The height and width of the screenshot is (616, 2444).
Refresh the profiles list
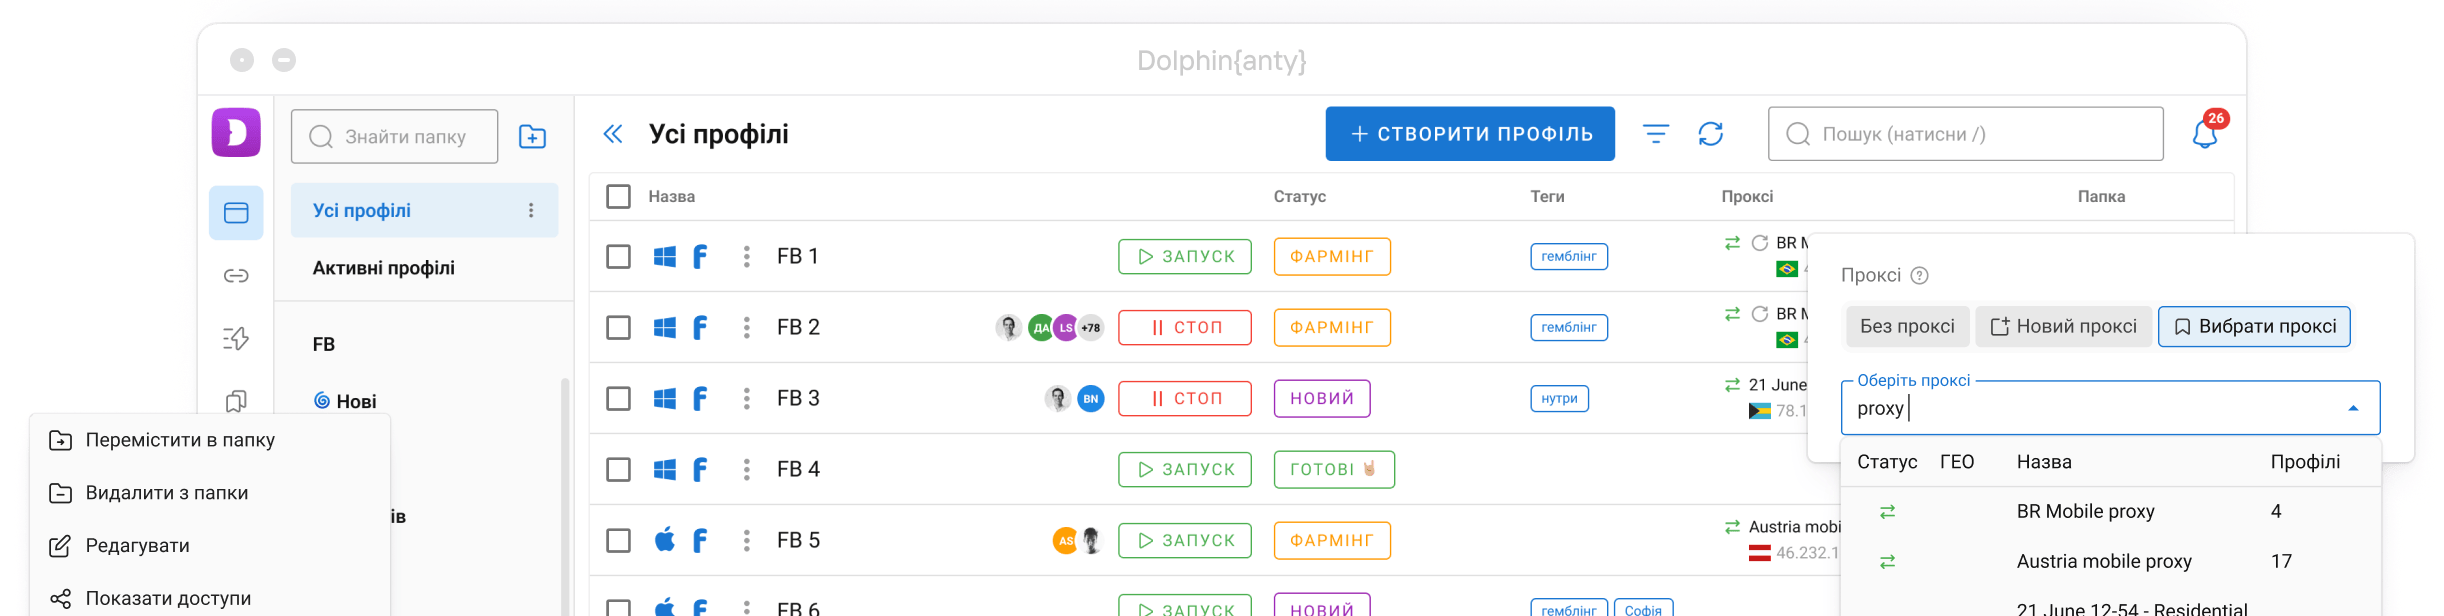1711,134
